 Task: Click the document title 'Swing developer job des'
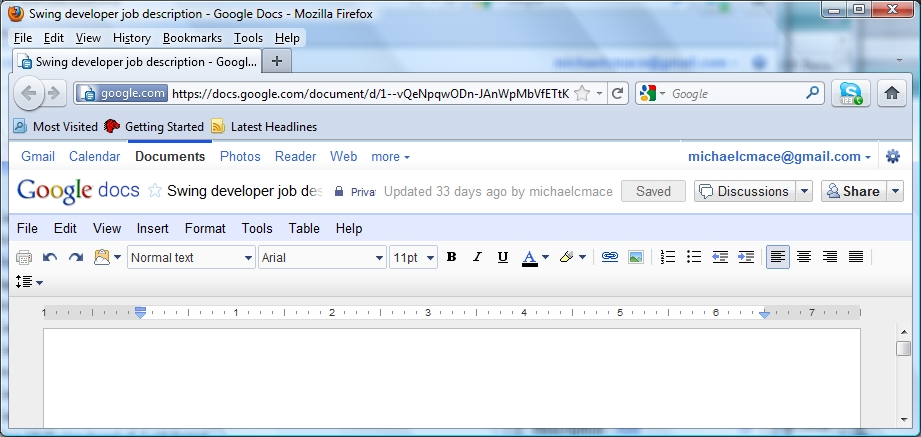click(x=244, y=191)
